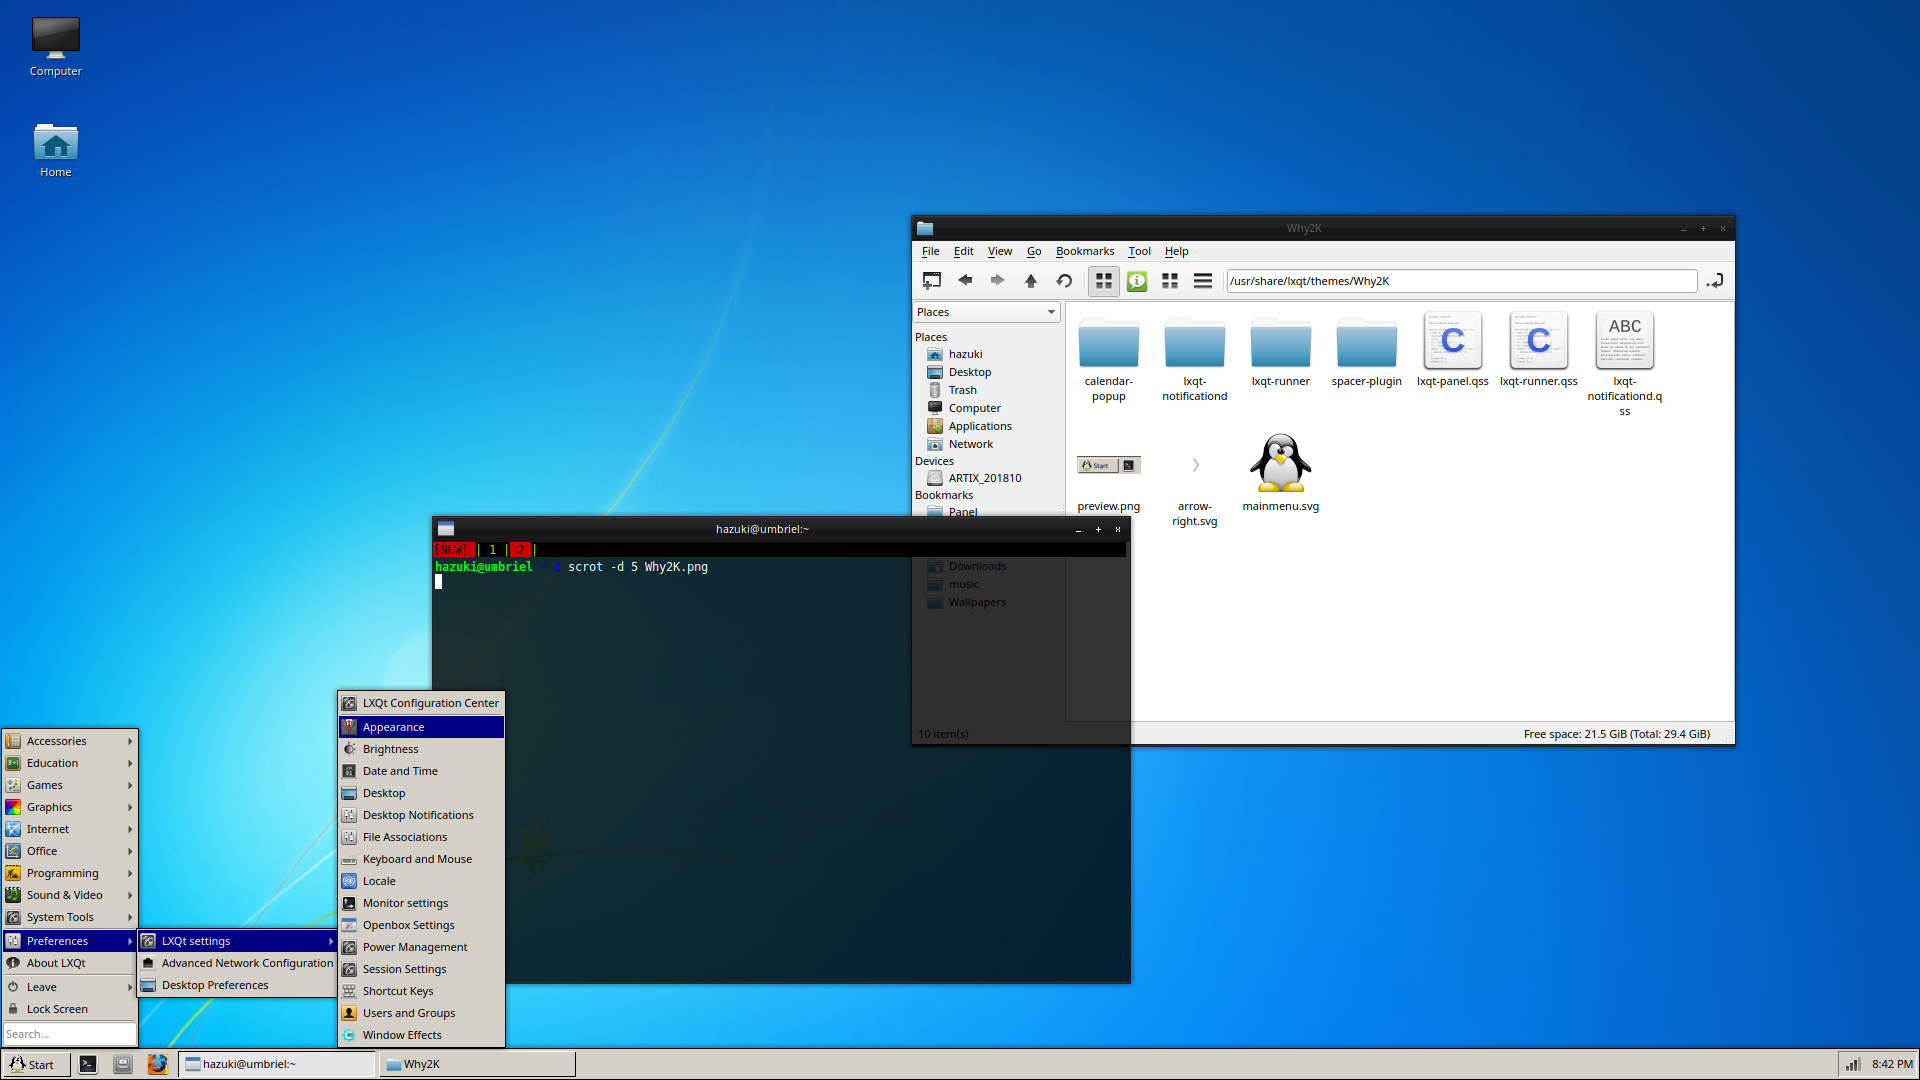Open the lxqt-notificationd folder
The height and width of the screenshot is (1080, 1920).
(1195, 360)
